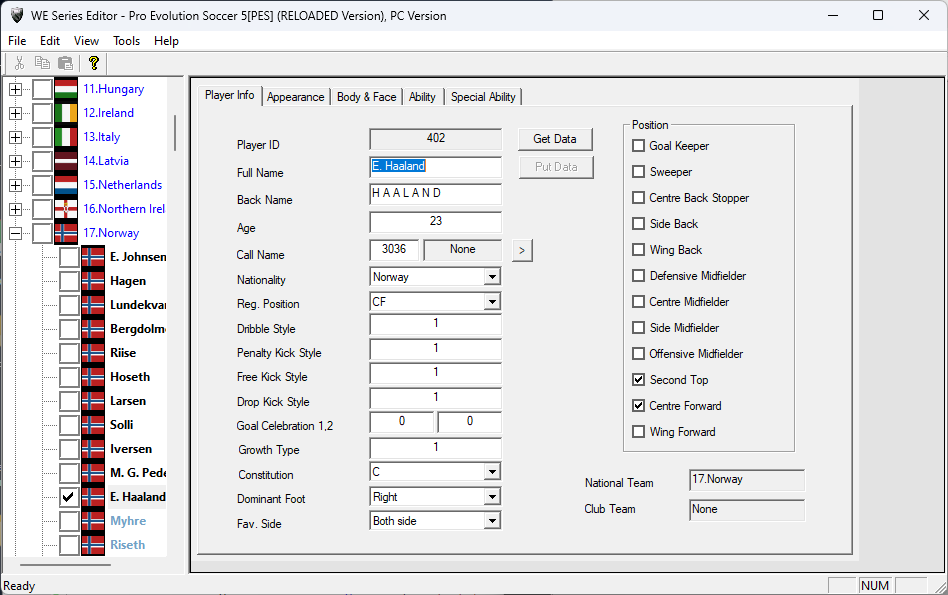The height and width of the screenshot is (595, 948).
Task: Expand the 11.Hungary tree node
Action: (16, 89)
